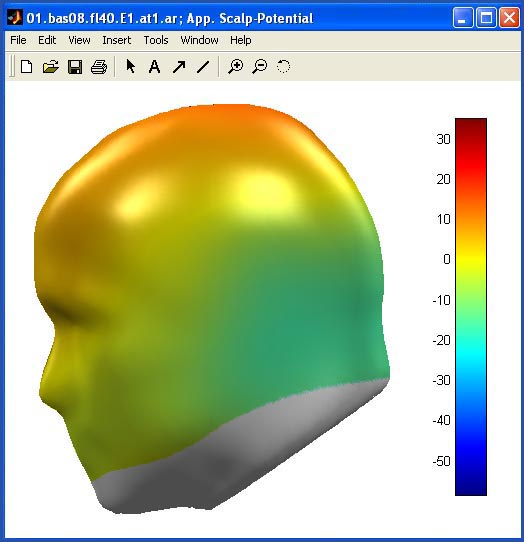Open a file with the folder icon

[x=50, y=66]
